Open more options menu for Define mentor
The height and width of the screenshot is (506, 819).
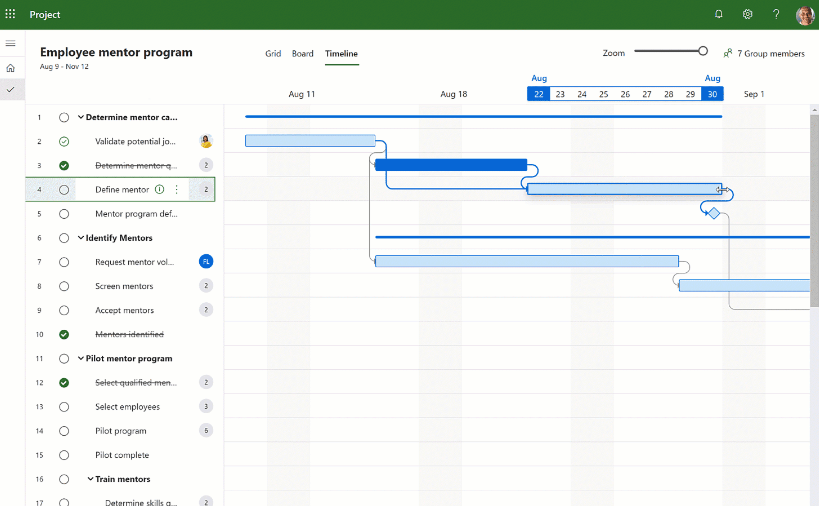pos(177,190)
